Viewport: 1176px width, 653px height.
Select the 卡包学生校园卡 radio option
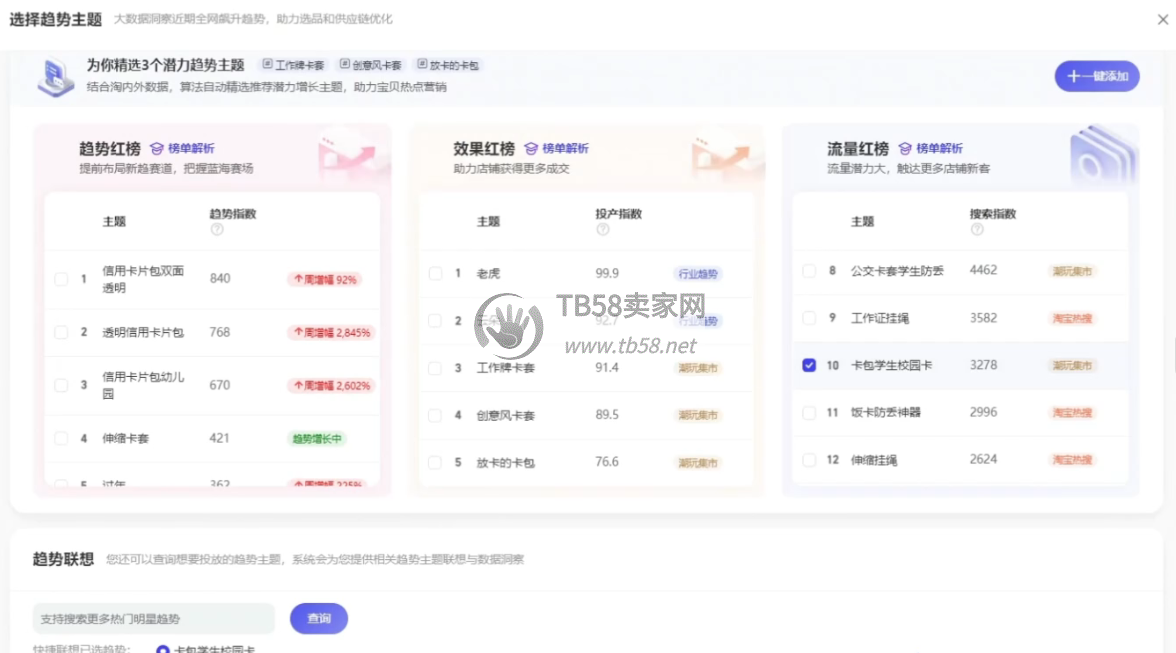pos(163,649)
